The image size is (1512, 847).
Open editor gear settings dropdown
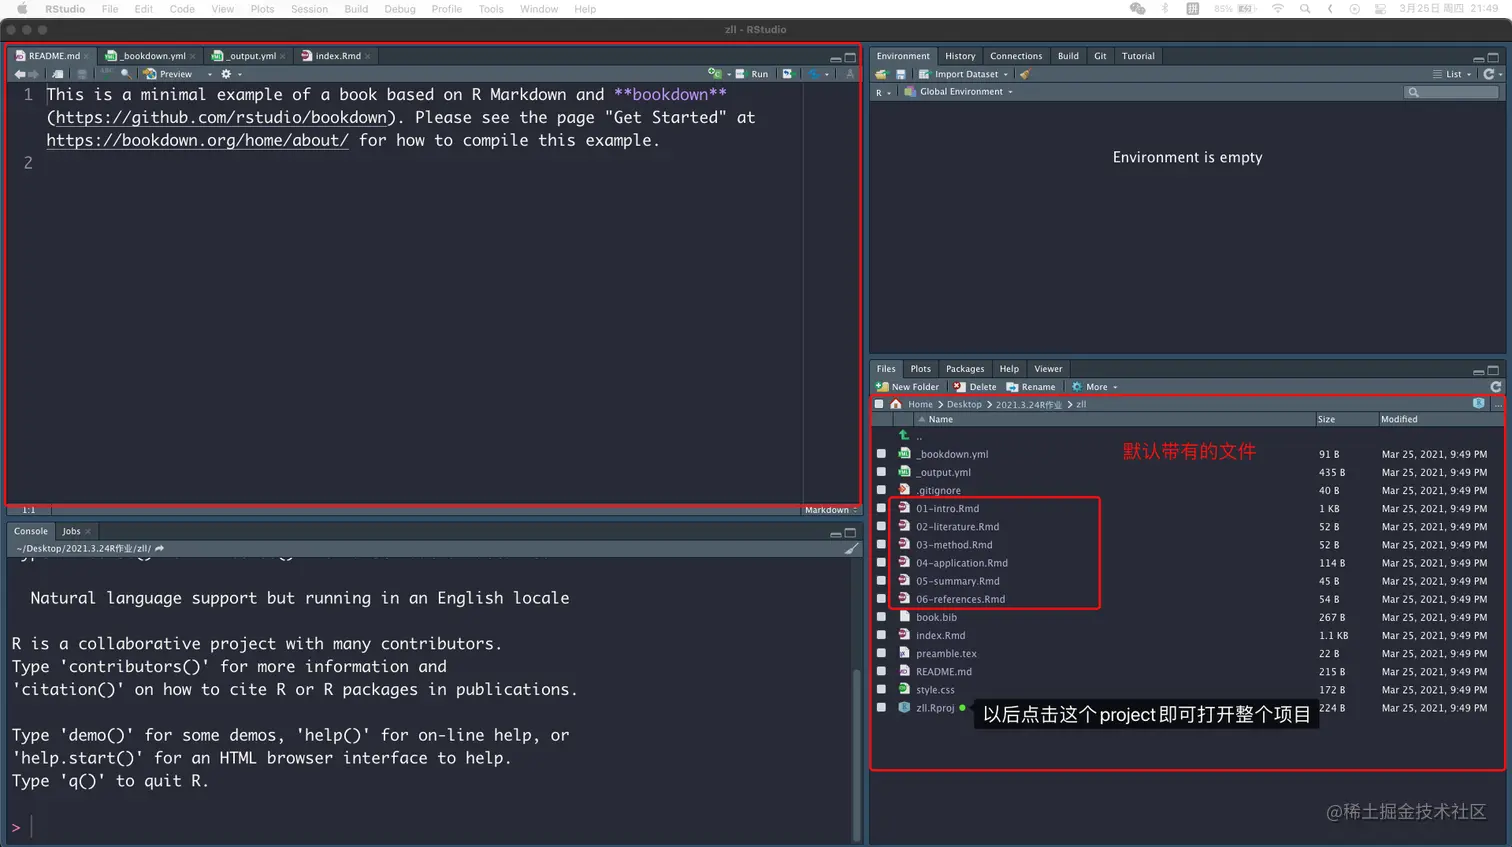coord(231,74)
